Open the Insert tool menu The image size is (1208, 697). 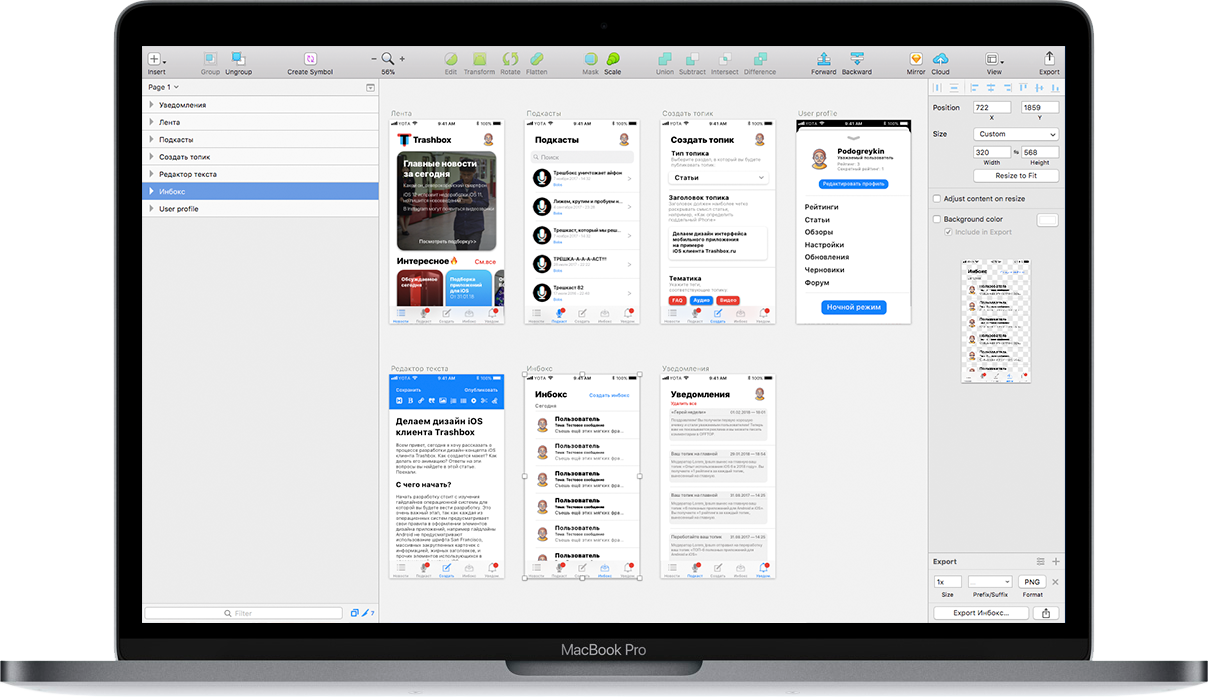[156, 60]
